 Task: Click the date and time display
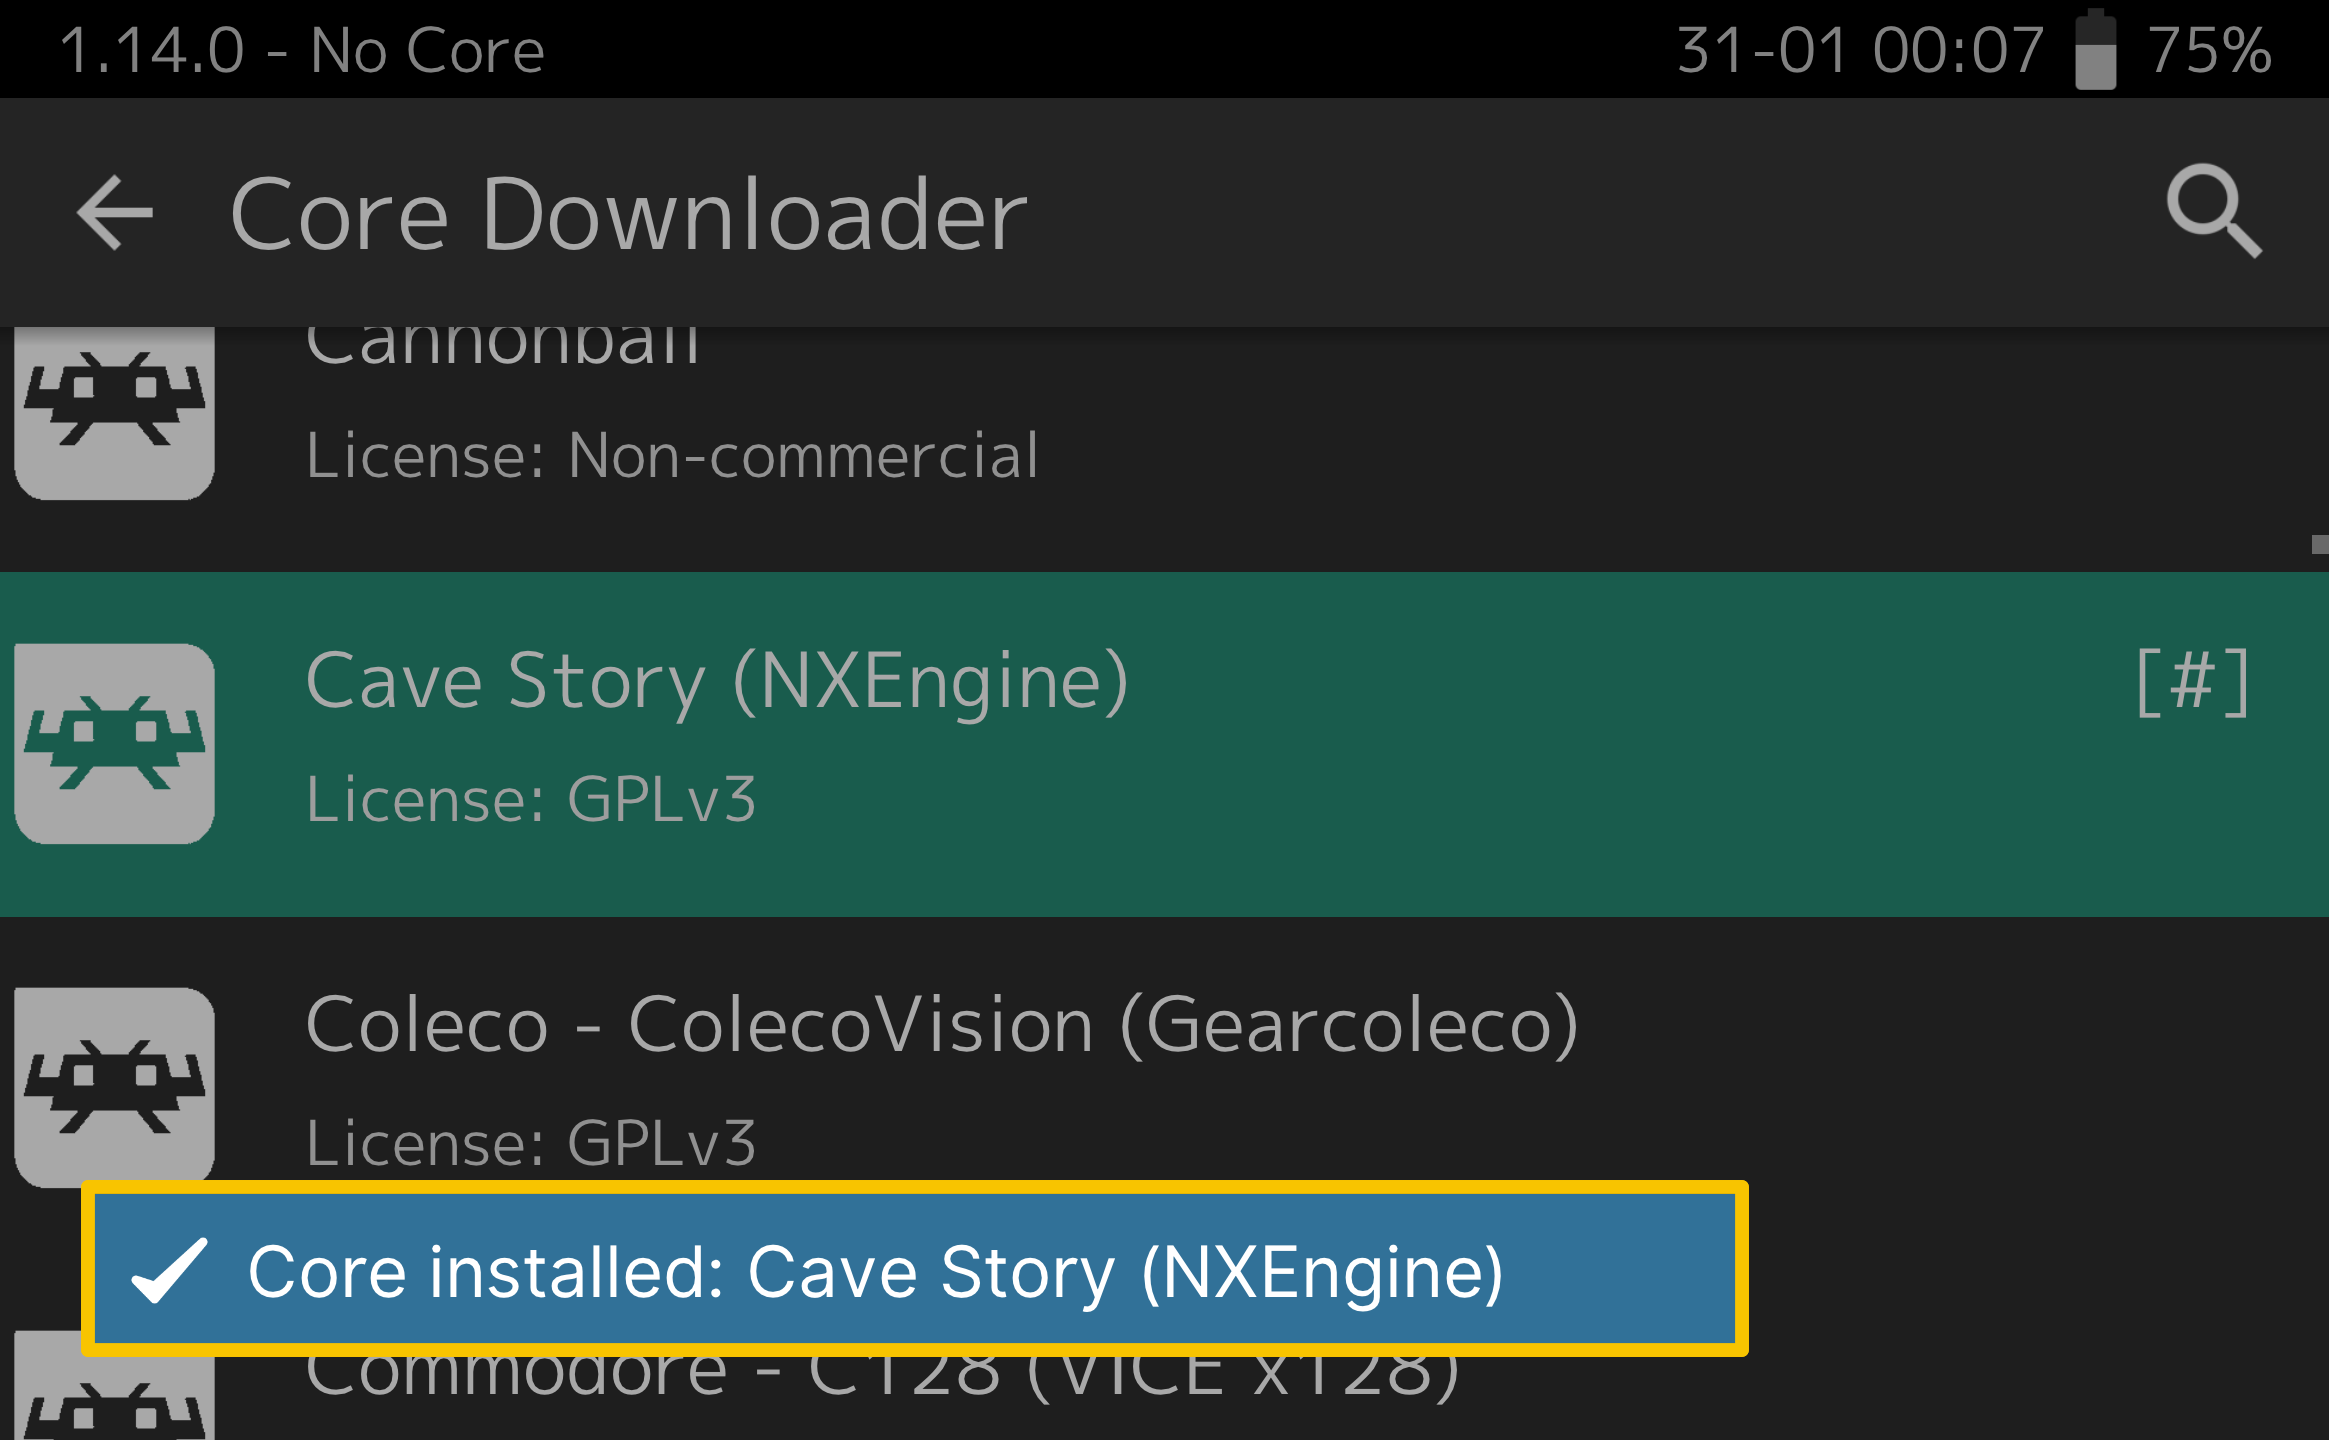tap(1860, 50)
